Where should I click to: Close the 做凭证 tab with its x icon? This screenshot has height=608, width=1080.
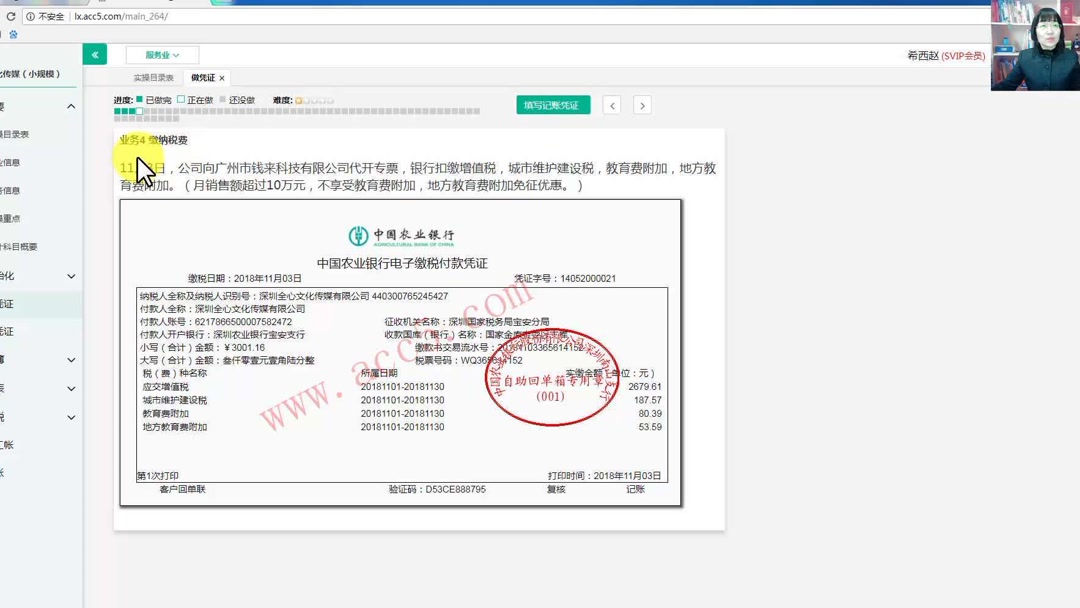point(222,79)
